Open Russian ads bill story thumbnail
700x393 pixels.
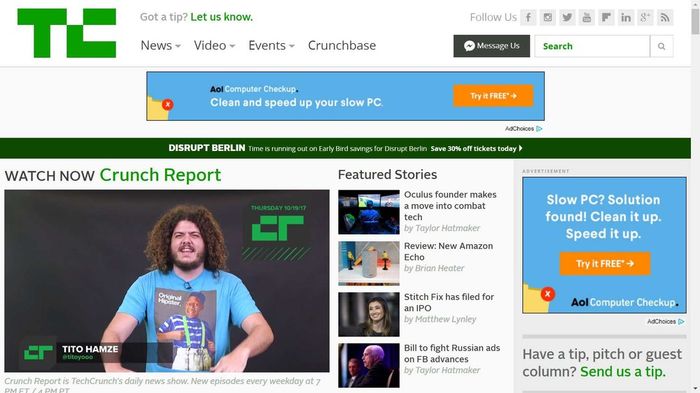[x=369, y=365]
